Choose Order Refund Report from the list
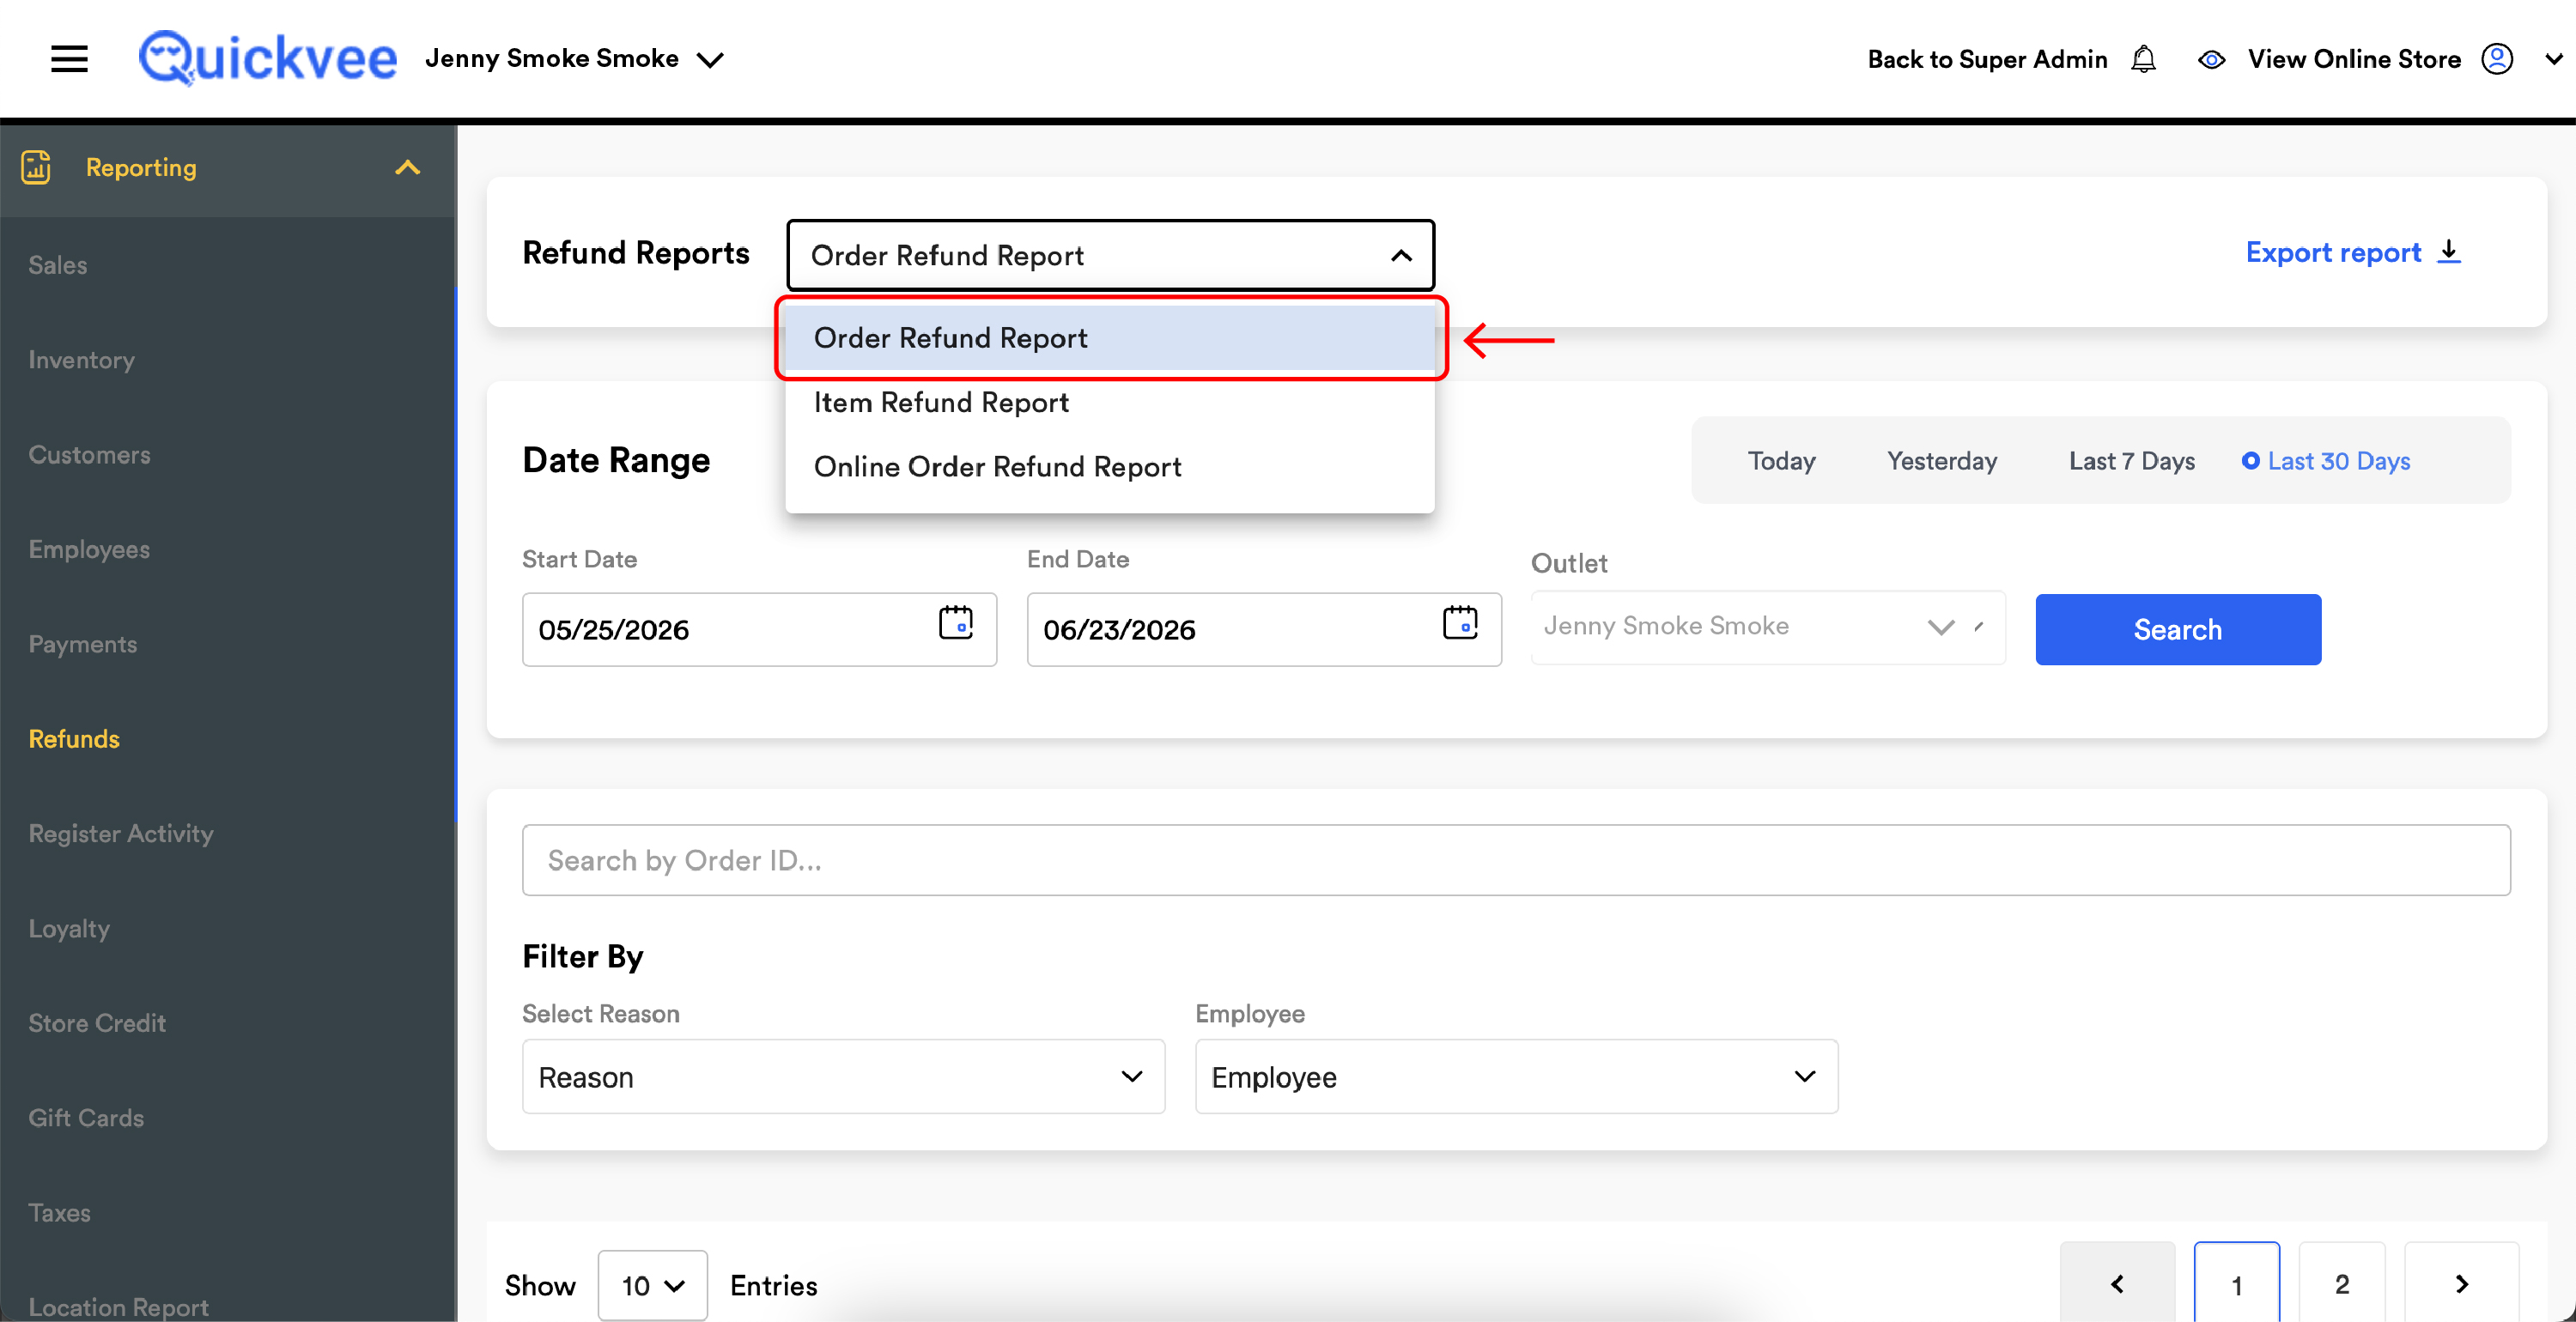The height and width of the screenshot is (1322, 2576). point(1110,338)
